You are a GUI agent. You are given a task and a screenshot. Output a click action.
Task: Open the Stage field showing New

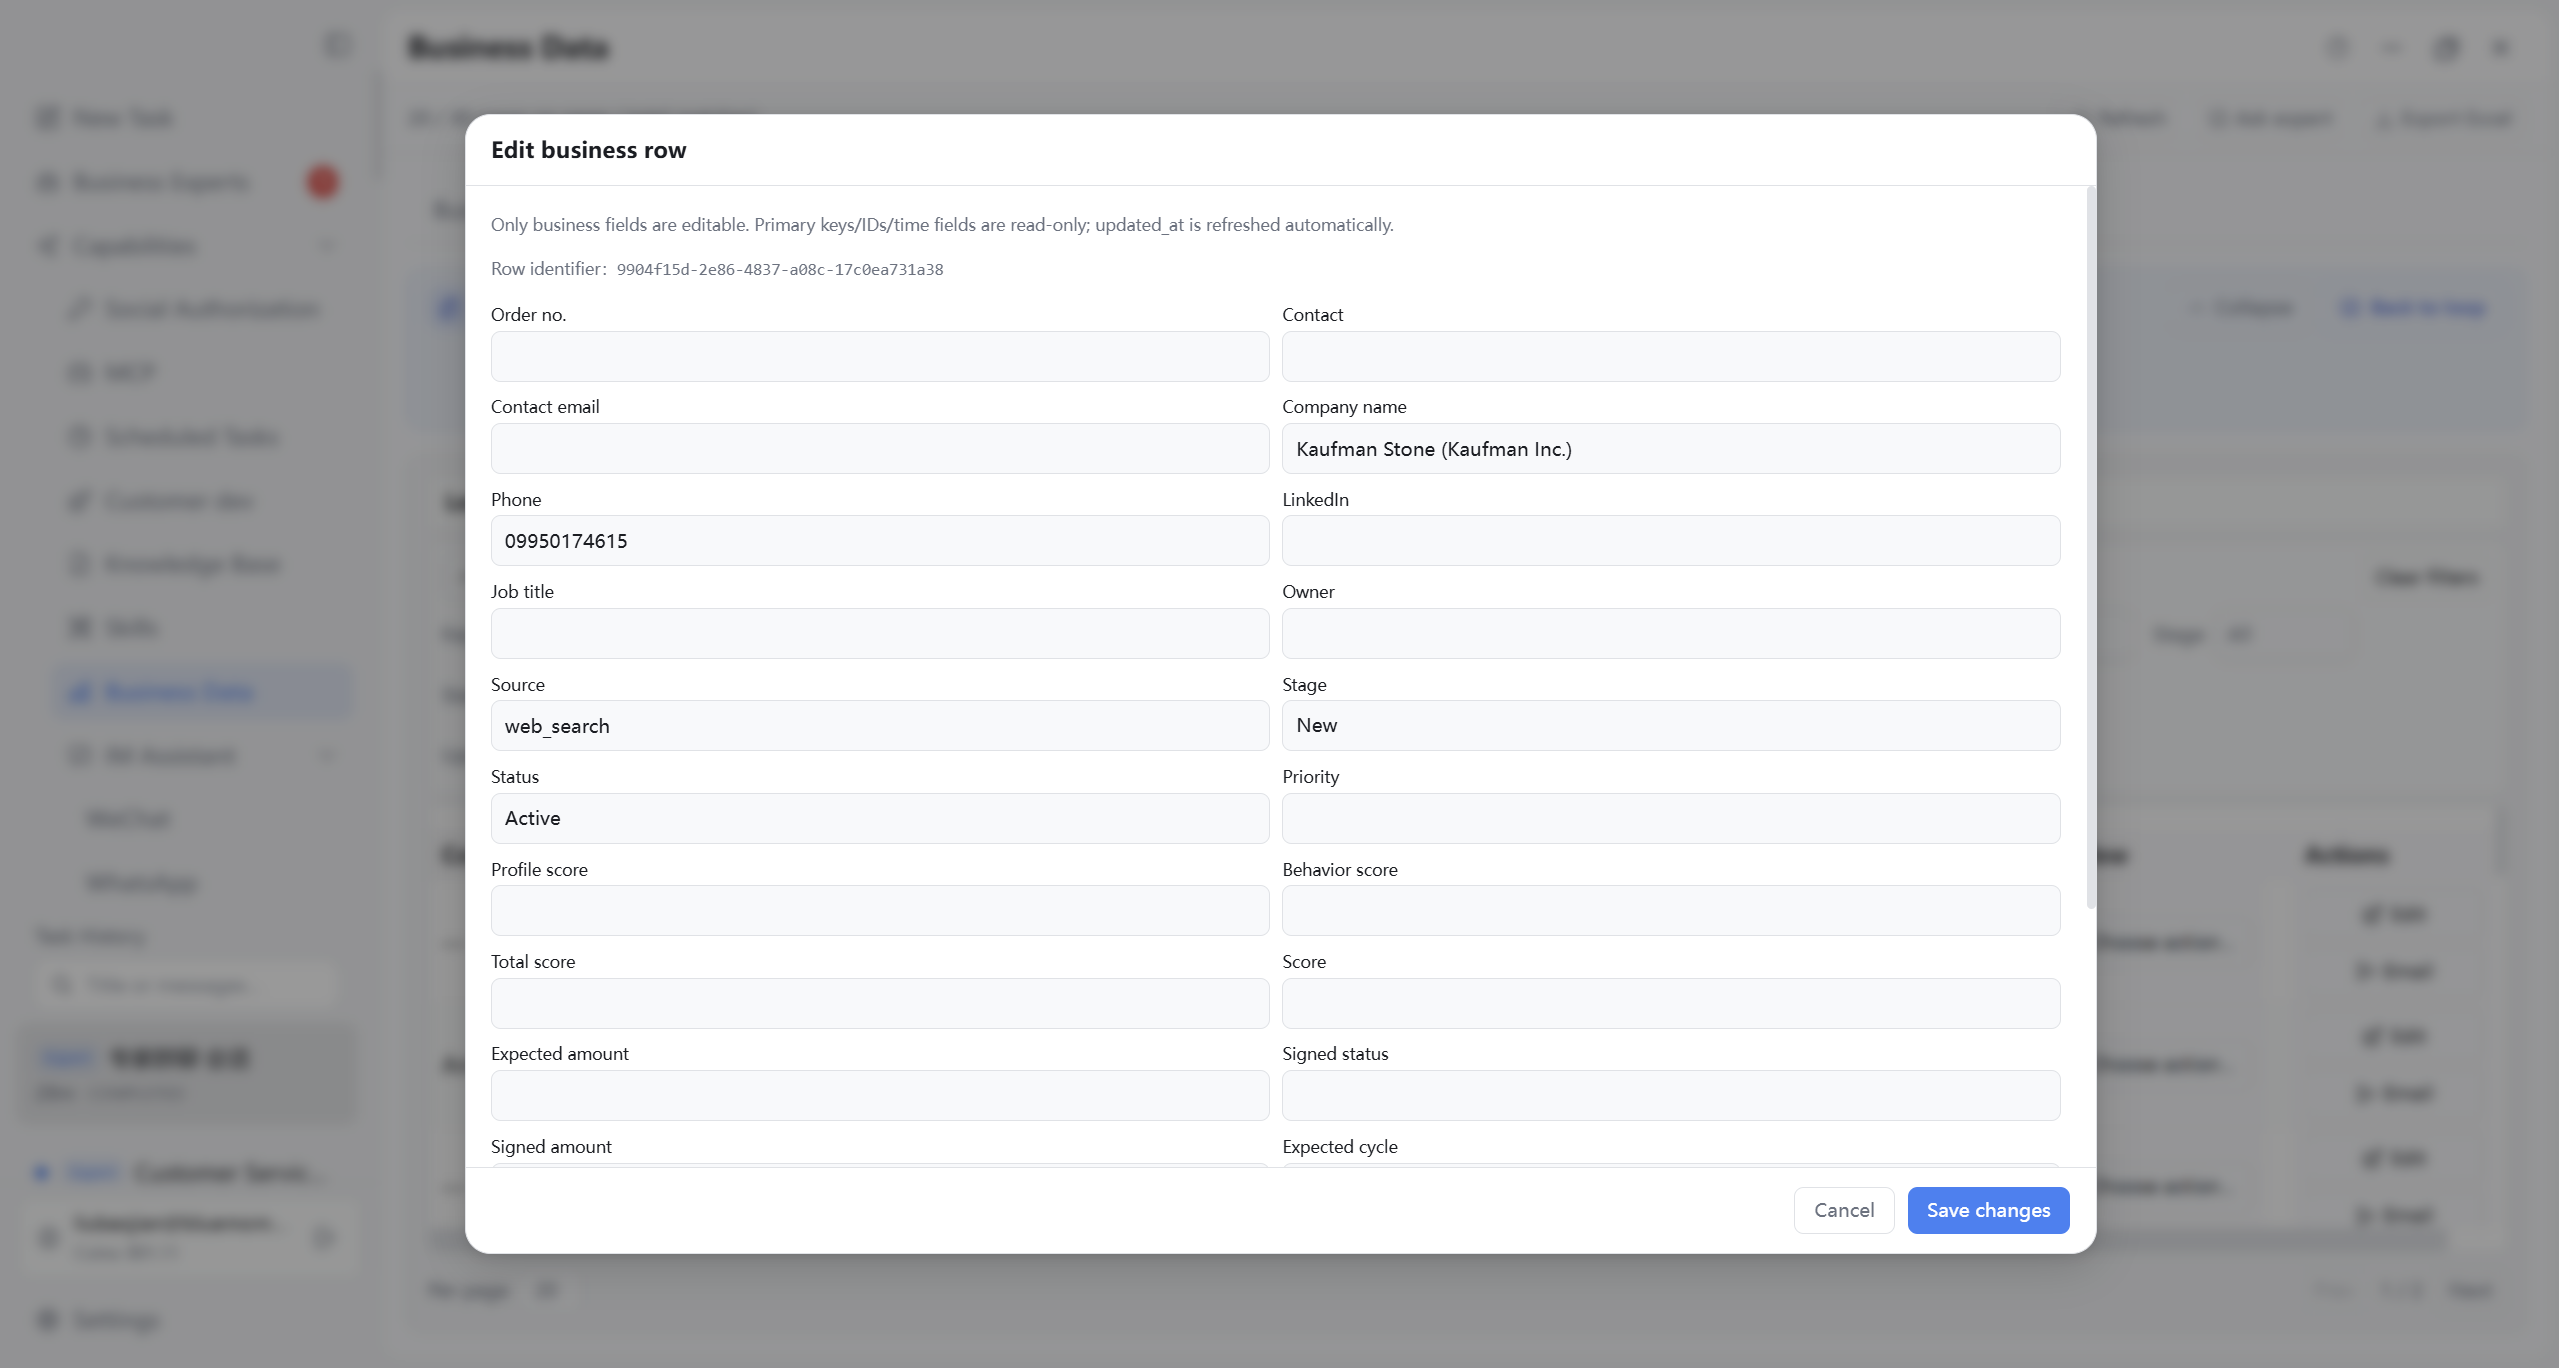point(1671,726)
